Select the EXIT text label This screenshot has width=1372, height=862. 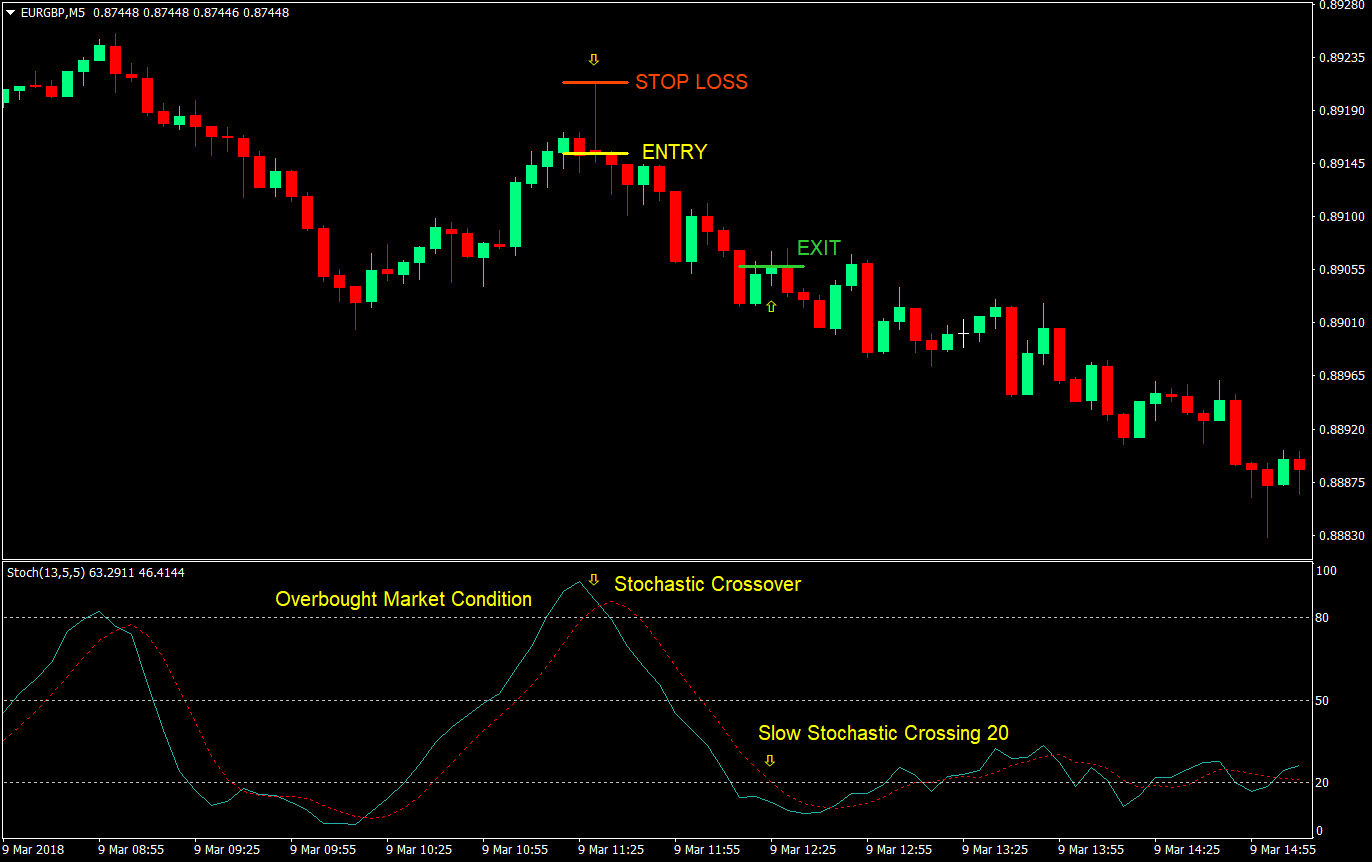[x=819, y=248]
